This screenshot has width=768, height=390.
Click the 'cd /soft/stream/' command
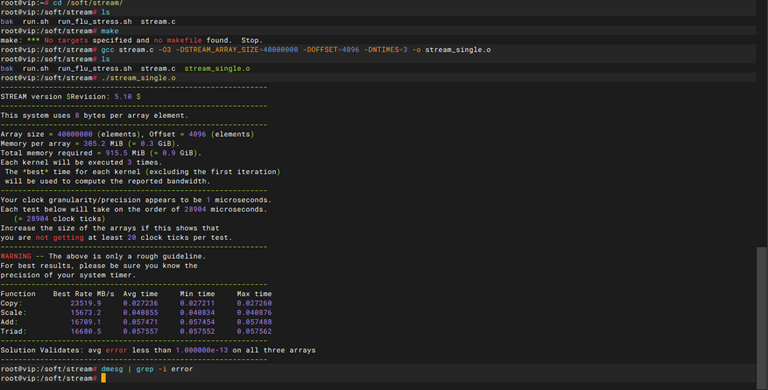88,3
